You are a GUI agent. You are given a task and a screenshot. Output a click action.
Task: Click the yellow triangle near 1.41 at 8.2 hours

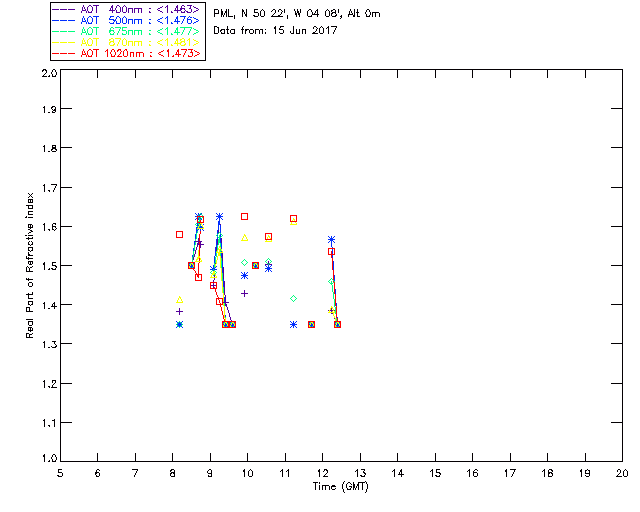click(x=180, y=300)
